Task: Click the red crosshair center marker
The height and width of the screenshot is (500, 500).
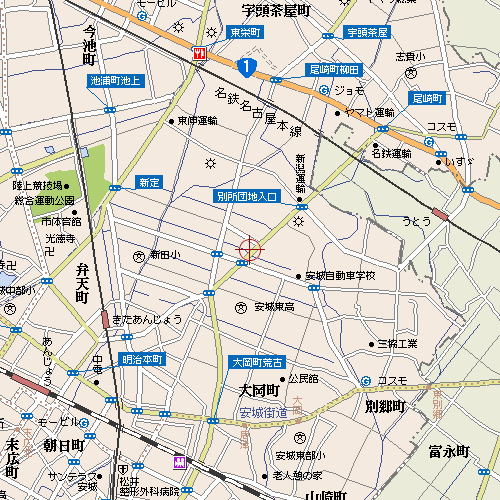Action: [x=250, y=249]
